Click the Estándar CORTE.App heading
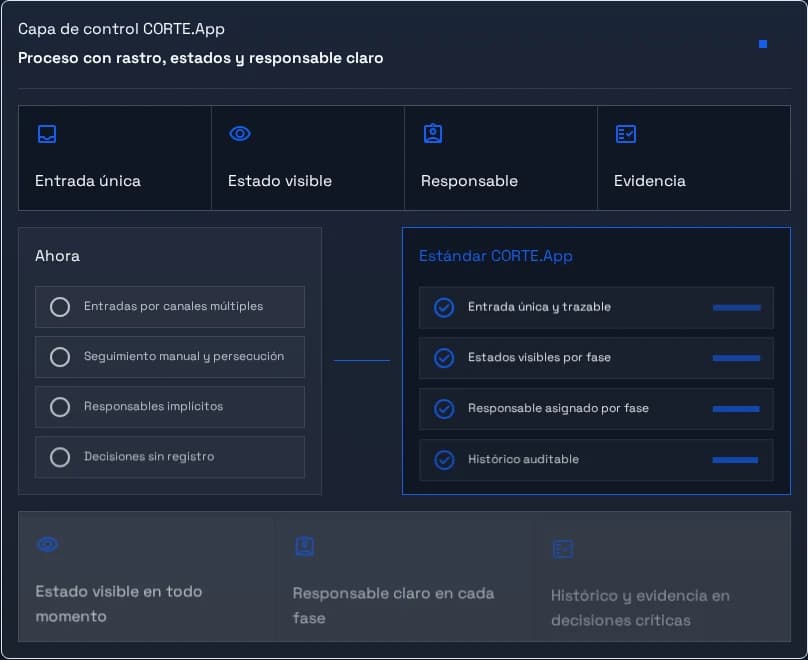The image size is (808, 660). coord(496,256)
